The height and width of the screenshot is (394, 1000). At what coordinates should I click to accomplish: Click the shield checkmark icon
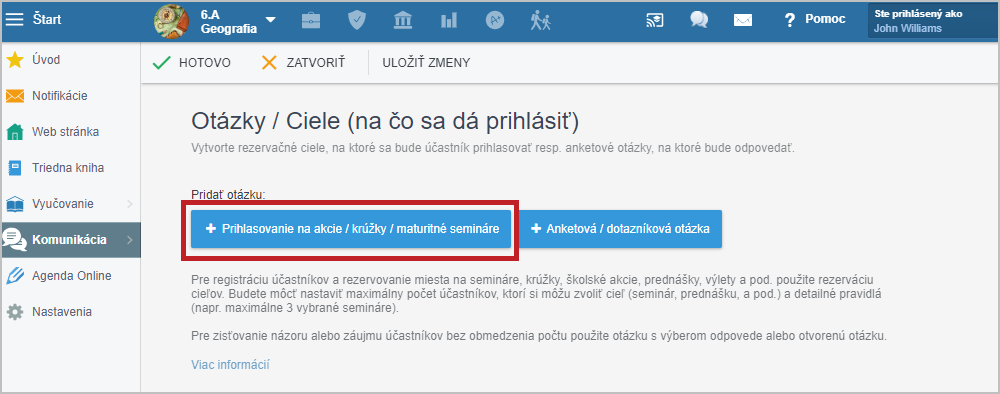pos(357,20)
